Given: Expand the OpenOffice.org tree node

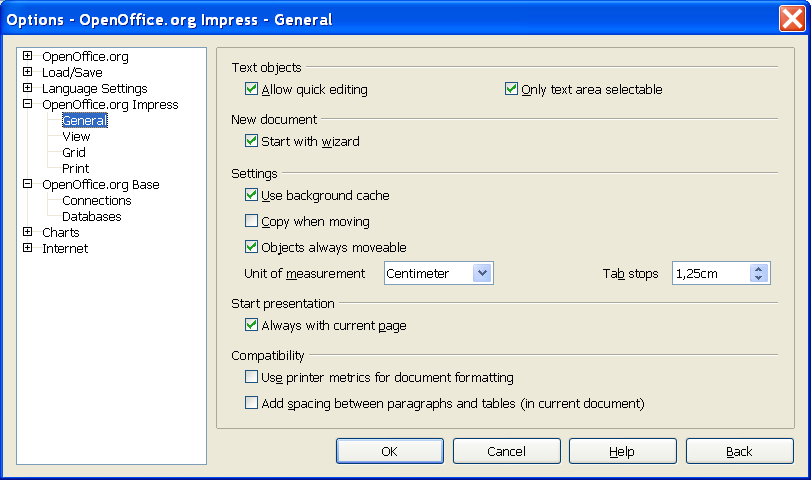Looking at the screenshot, I should [x=28, y=55].
